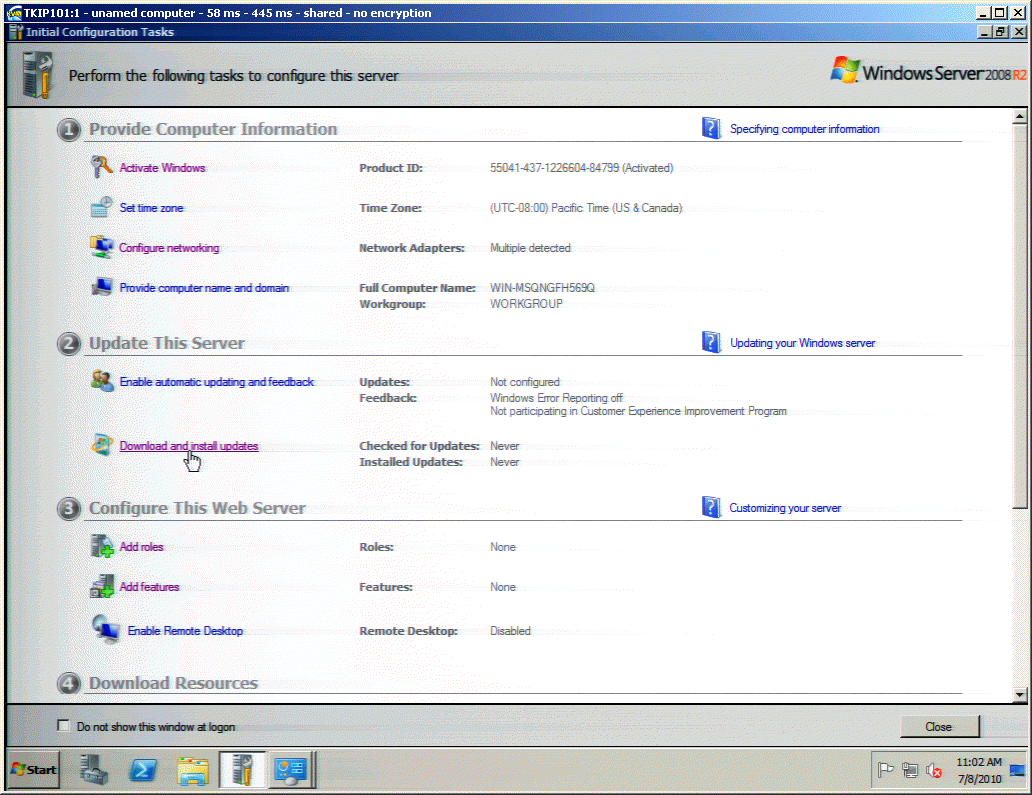This screenshot has height=795, width=1032.
Task: Click the Provide Computer Information heading
Action: click(213, 129)
